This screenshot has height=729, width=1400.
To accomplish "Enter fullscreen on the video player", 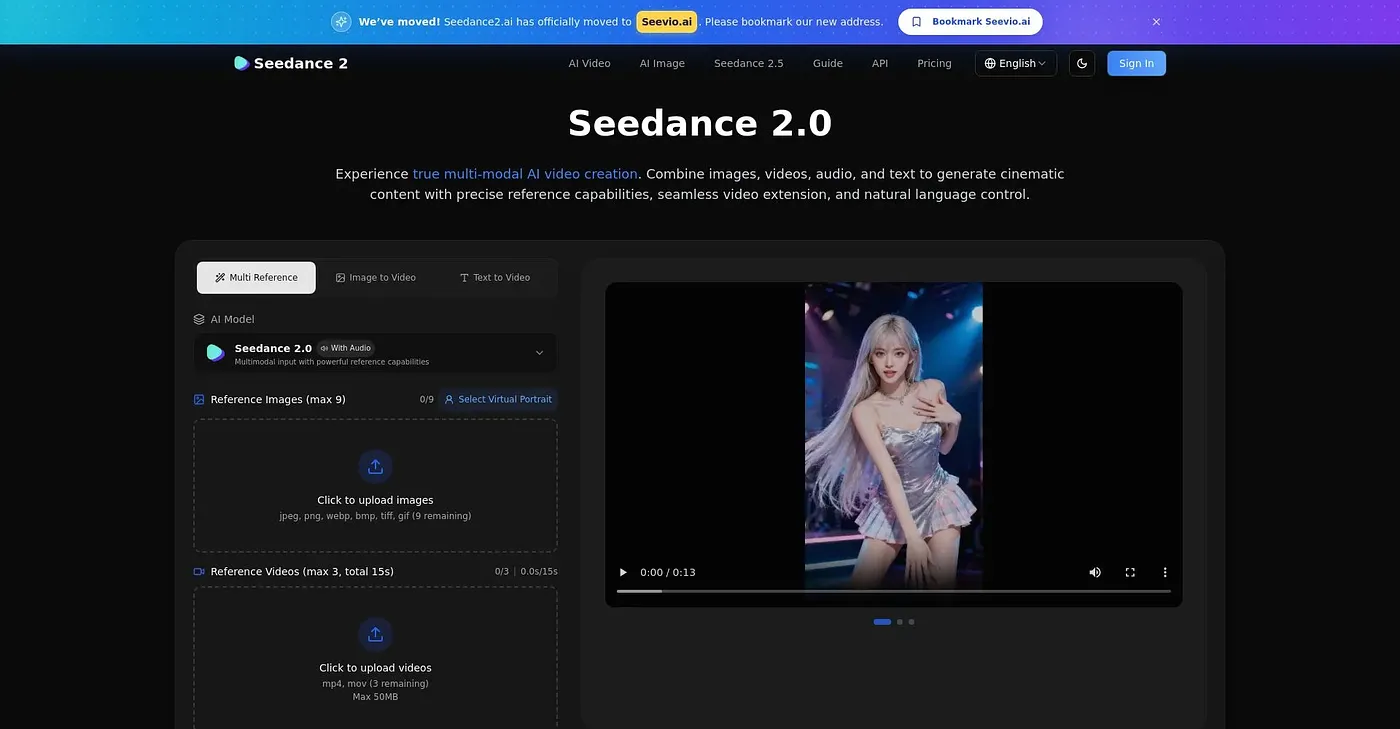I will point(1130,572).
